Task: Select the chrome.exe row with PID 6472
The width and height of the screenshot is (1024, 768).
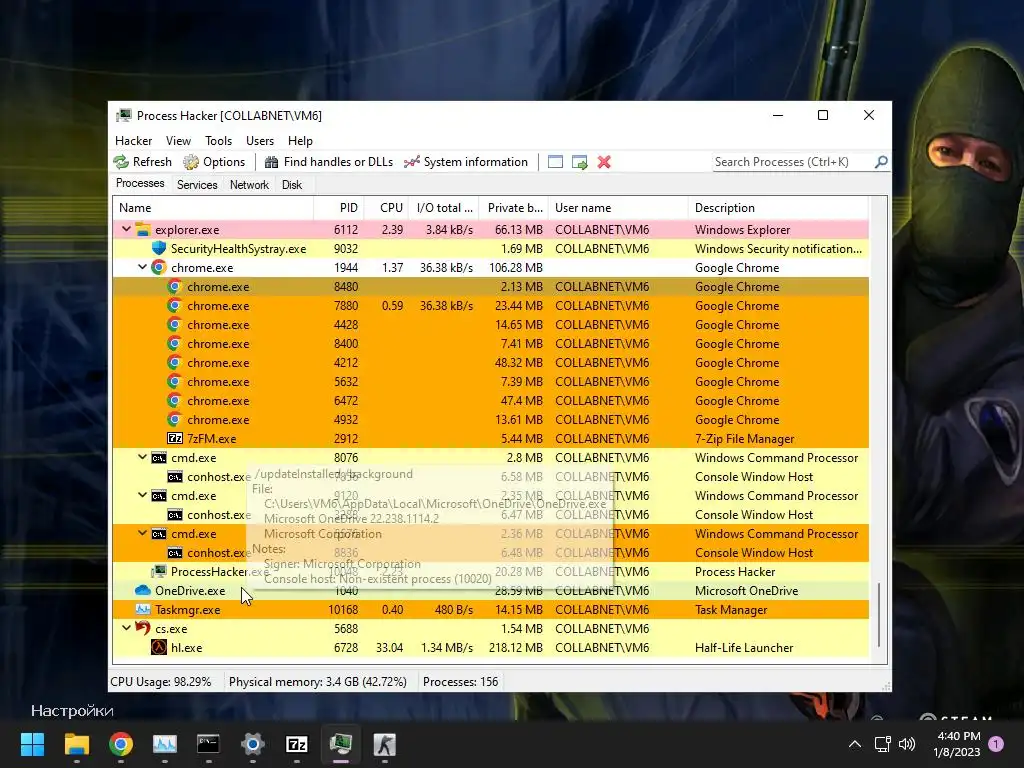Action: [490, 400]
